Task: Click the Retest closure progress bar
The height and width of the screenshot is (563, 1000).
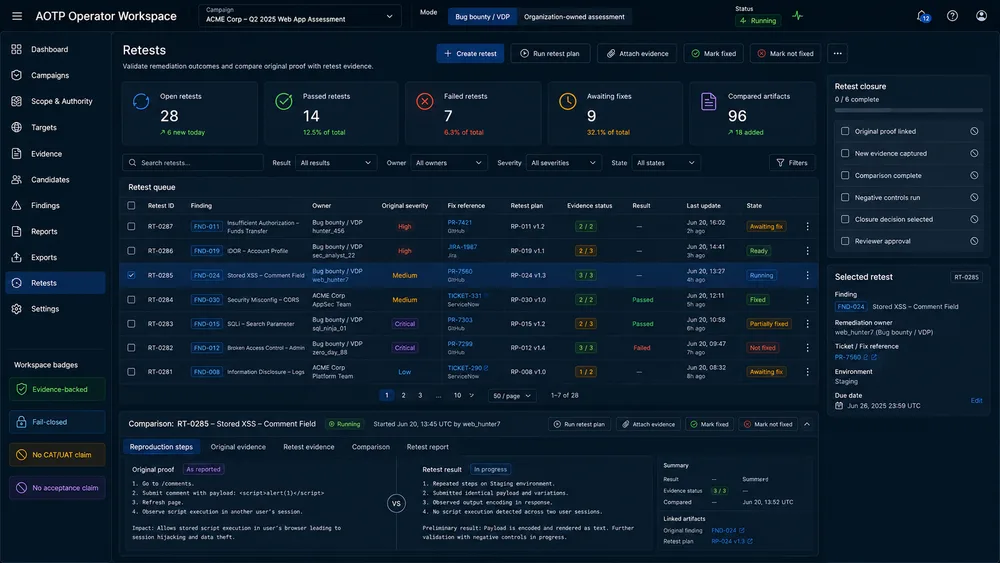Action: 908,111
